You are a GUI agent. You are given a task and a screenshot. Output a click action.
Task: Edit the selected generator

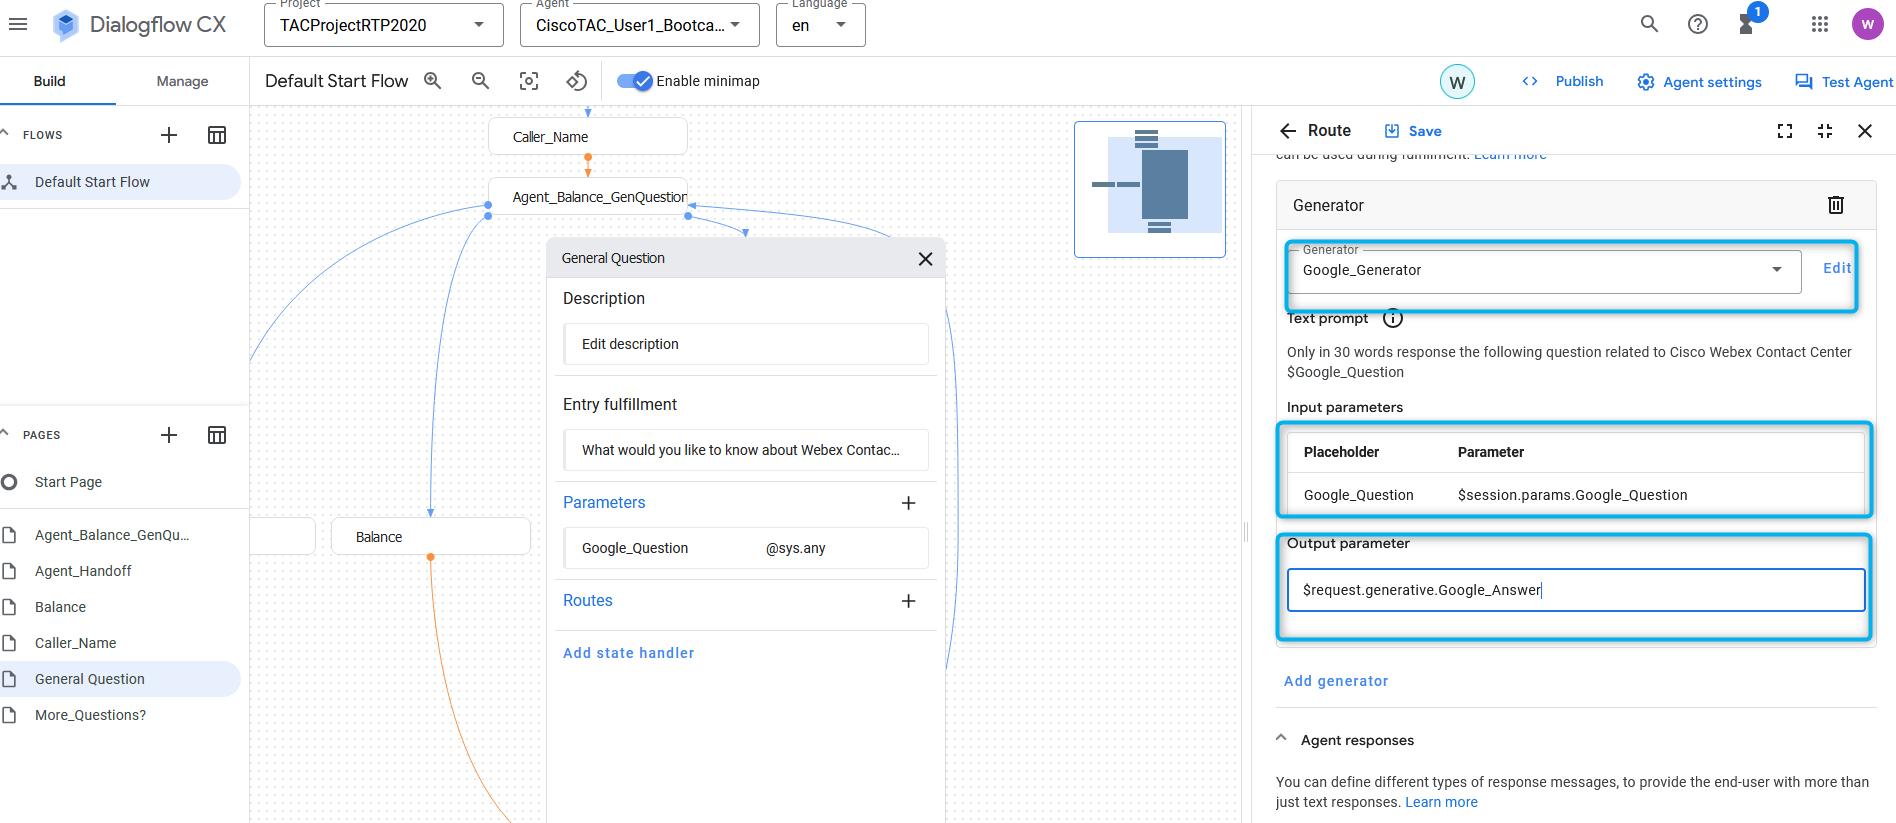coord(1836,268)
